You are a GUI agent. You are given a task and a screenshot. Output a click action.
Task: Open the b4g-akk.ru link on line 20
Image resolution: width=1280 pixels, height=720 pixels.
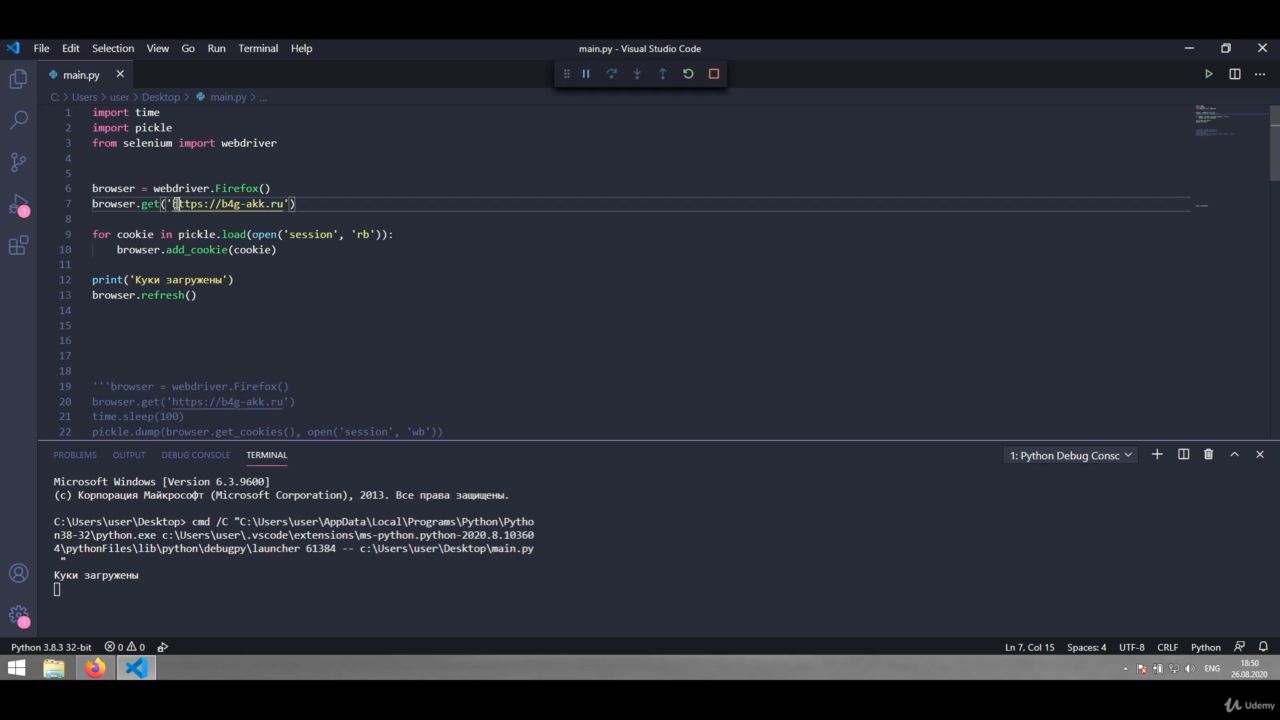(228, 402)
